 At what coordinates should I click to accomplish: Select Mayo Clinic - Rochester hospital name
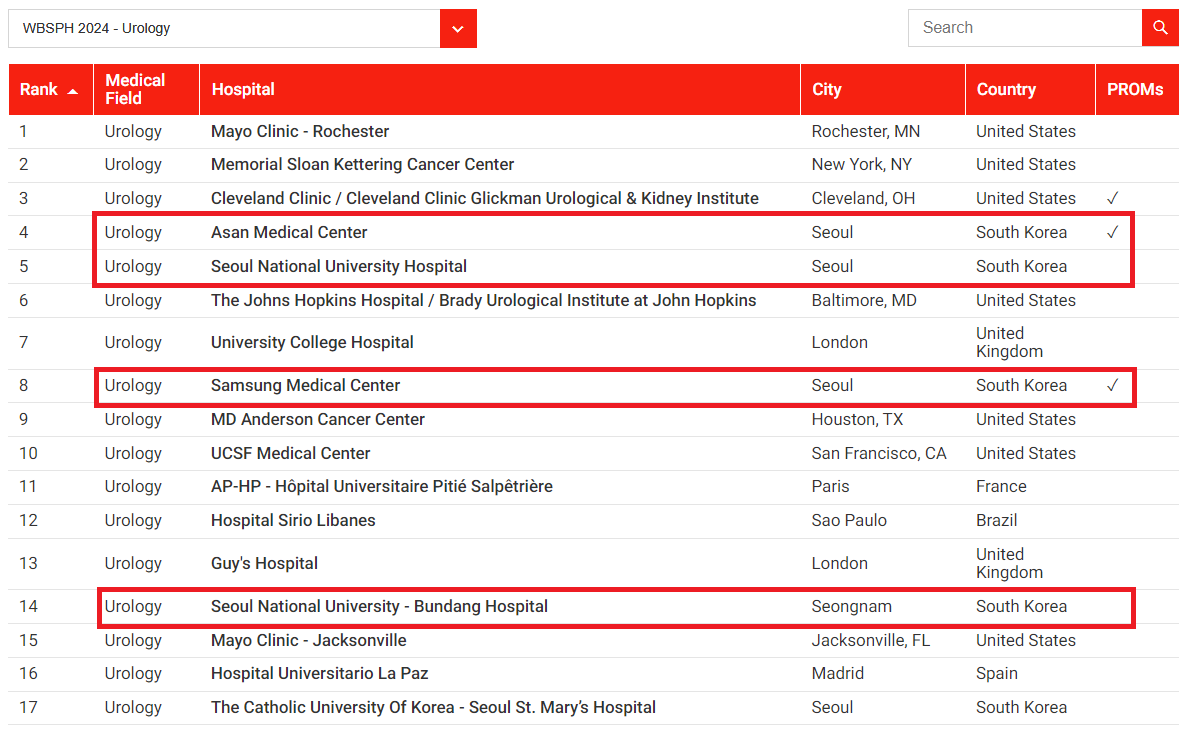[x=300, y=132]
